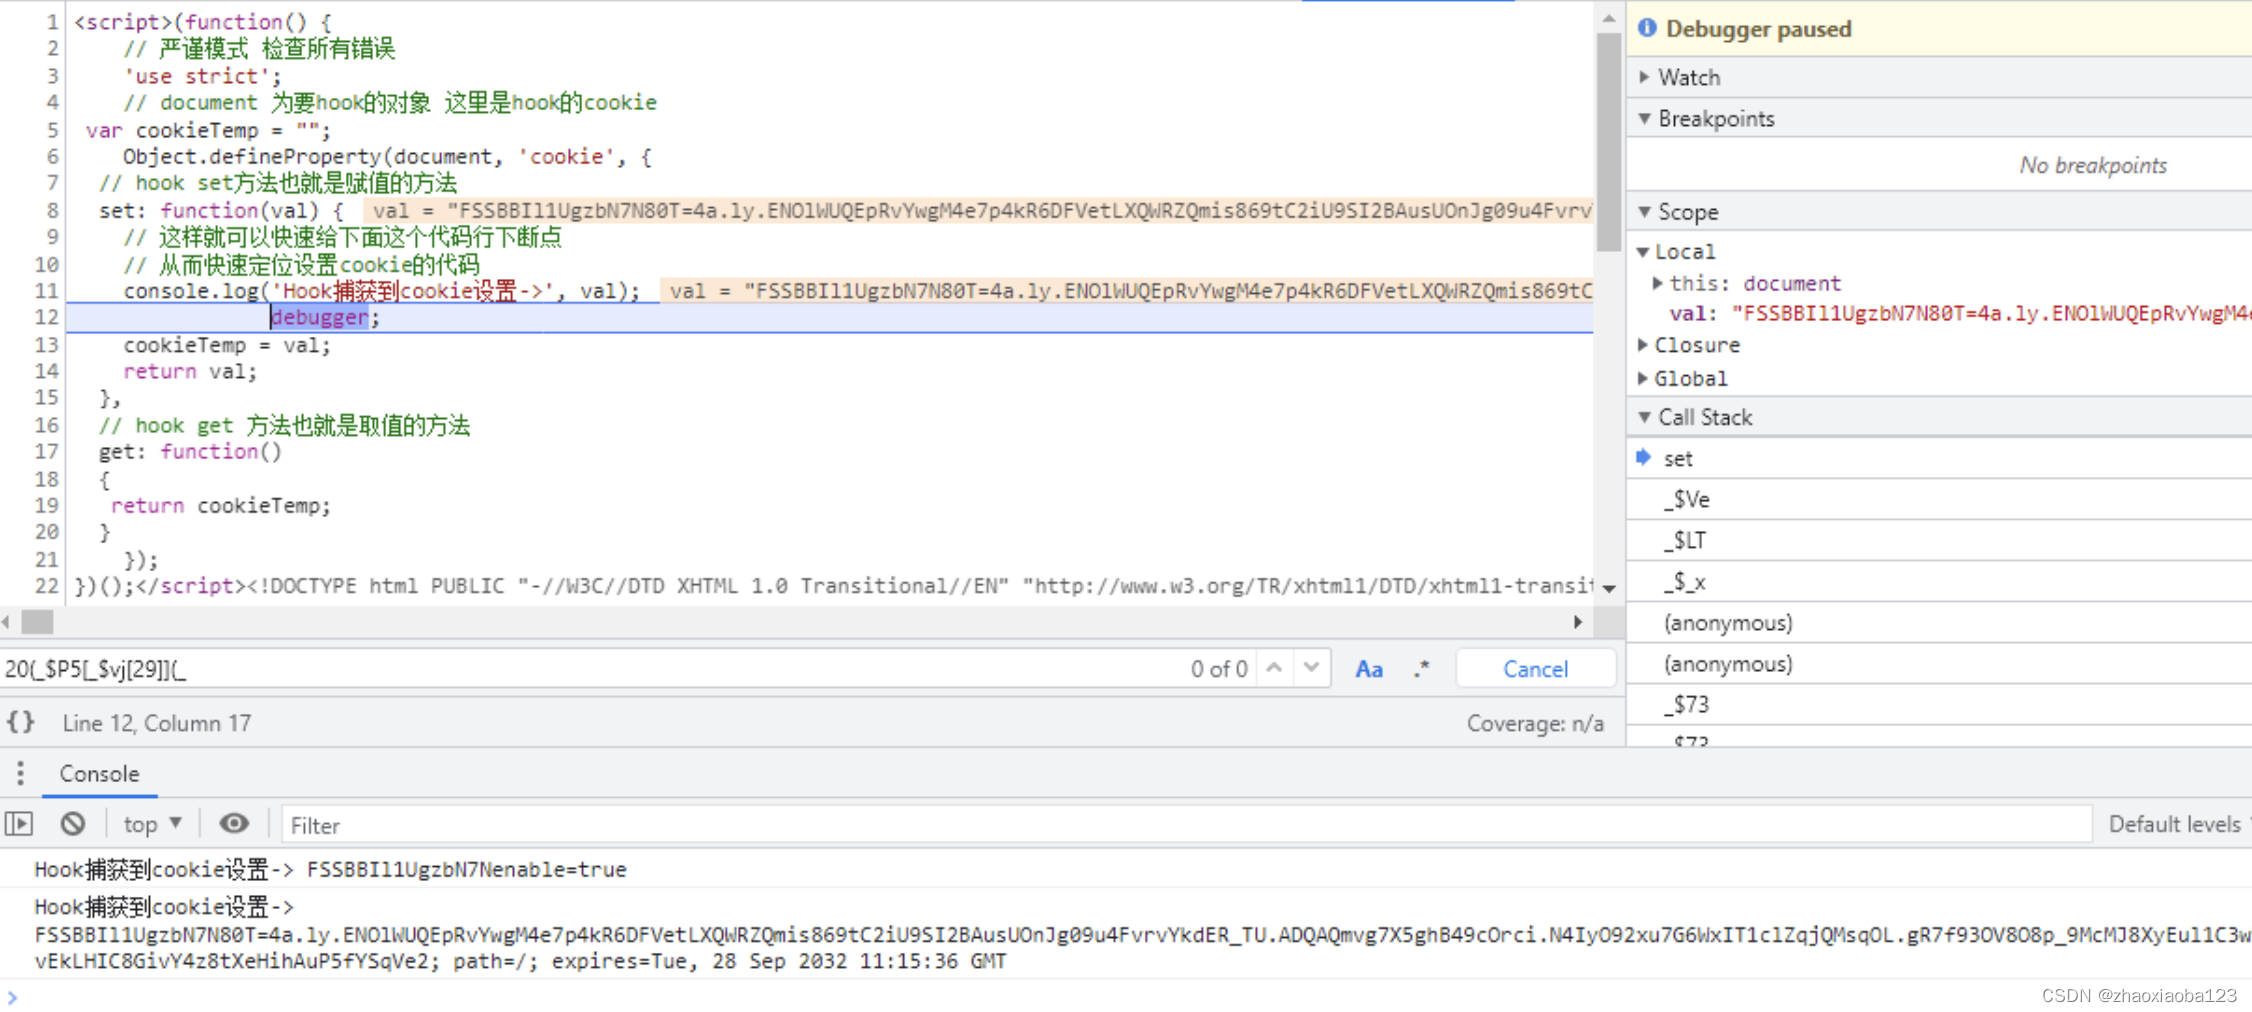Expand the this: document entry

click(x=1748, y=284)
